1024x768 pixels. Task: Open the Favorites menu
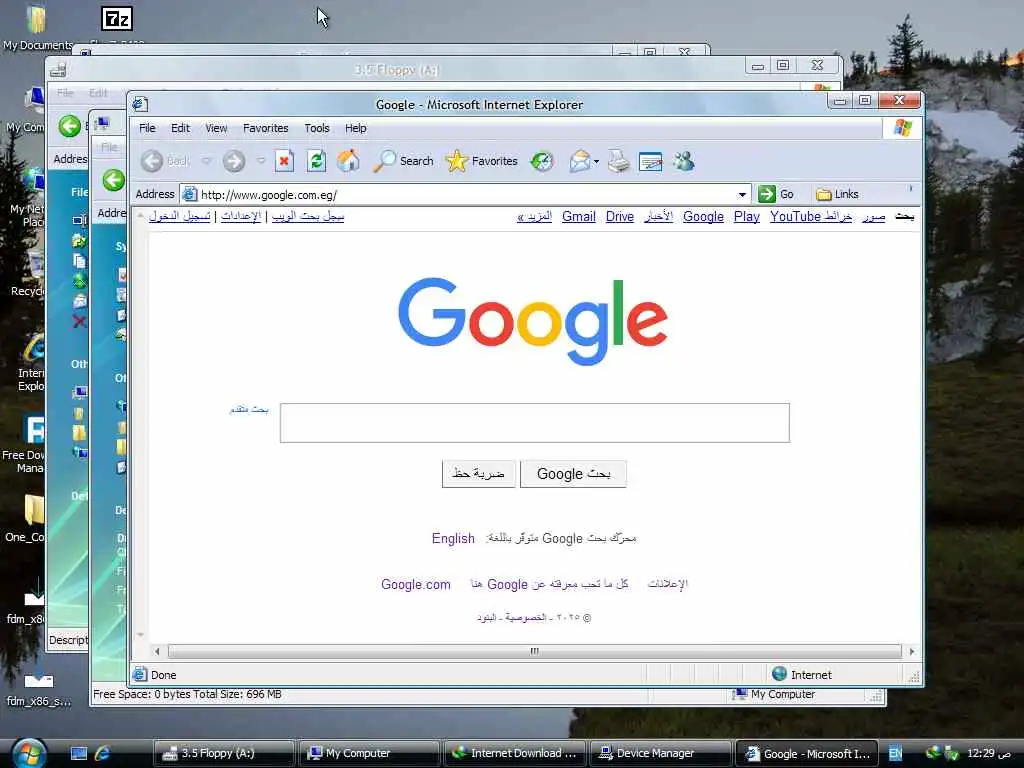click(265, 128)
